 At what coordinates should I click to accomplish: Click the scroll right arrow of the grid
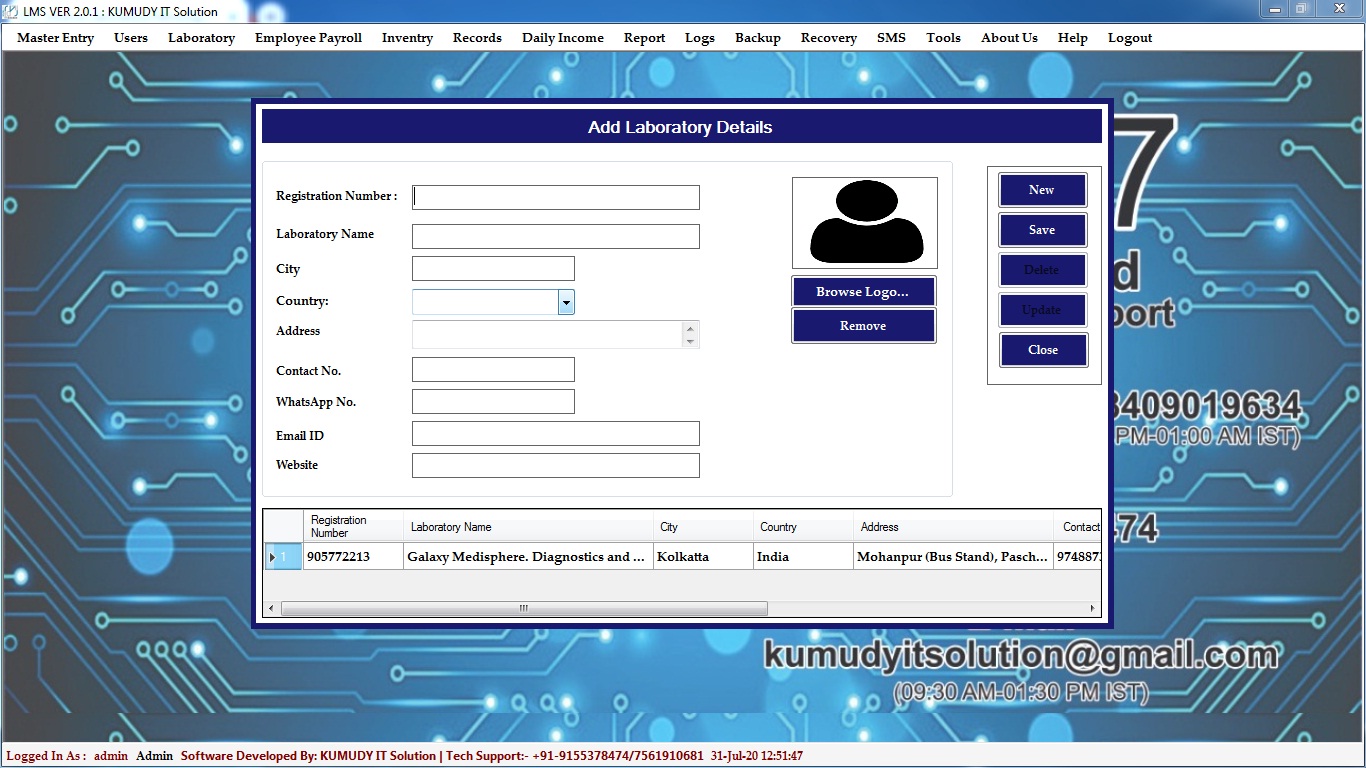pyautogui.click(x=1093, y=608)
